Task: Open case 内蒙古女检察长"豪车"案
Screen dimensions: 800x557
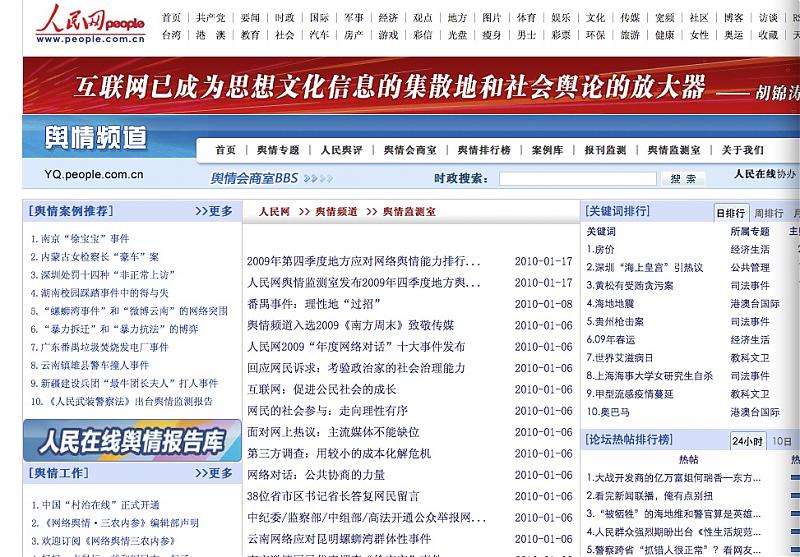Action: [94, 257]
